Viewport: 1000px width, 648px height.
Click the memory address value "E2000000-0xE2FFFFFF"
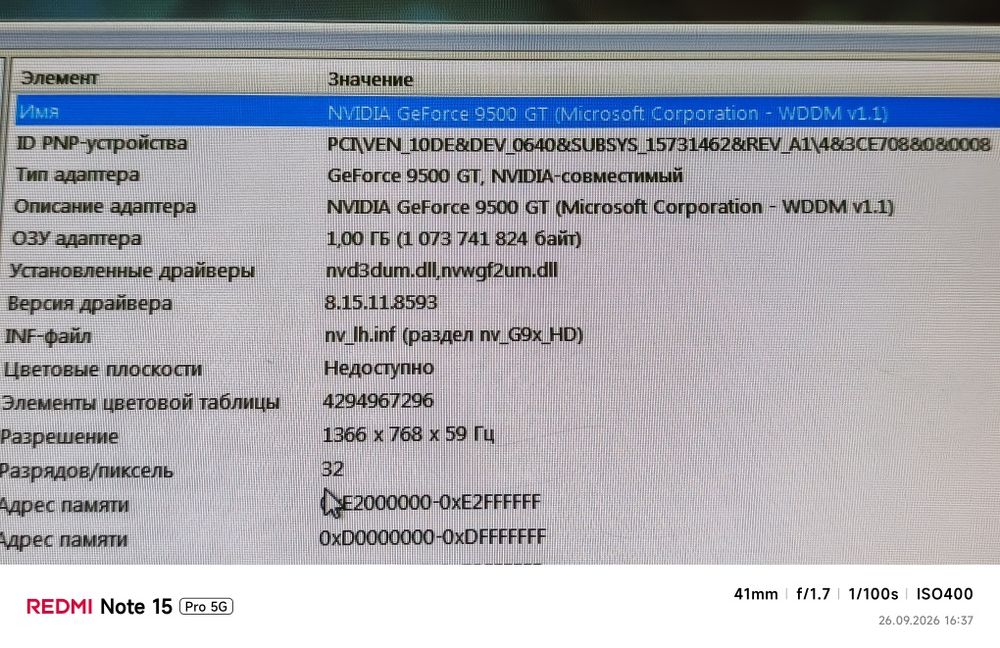point(430,503)
